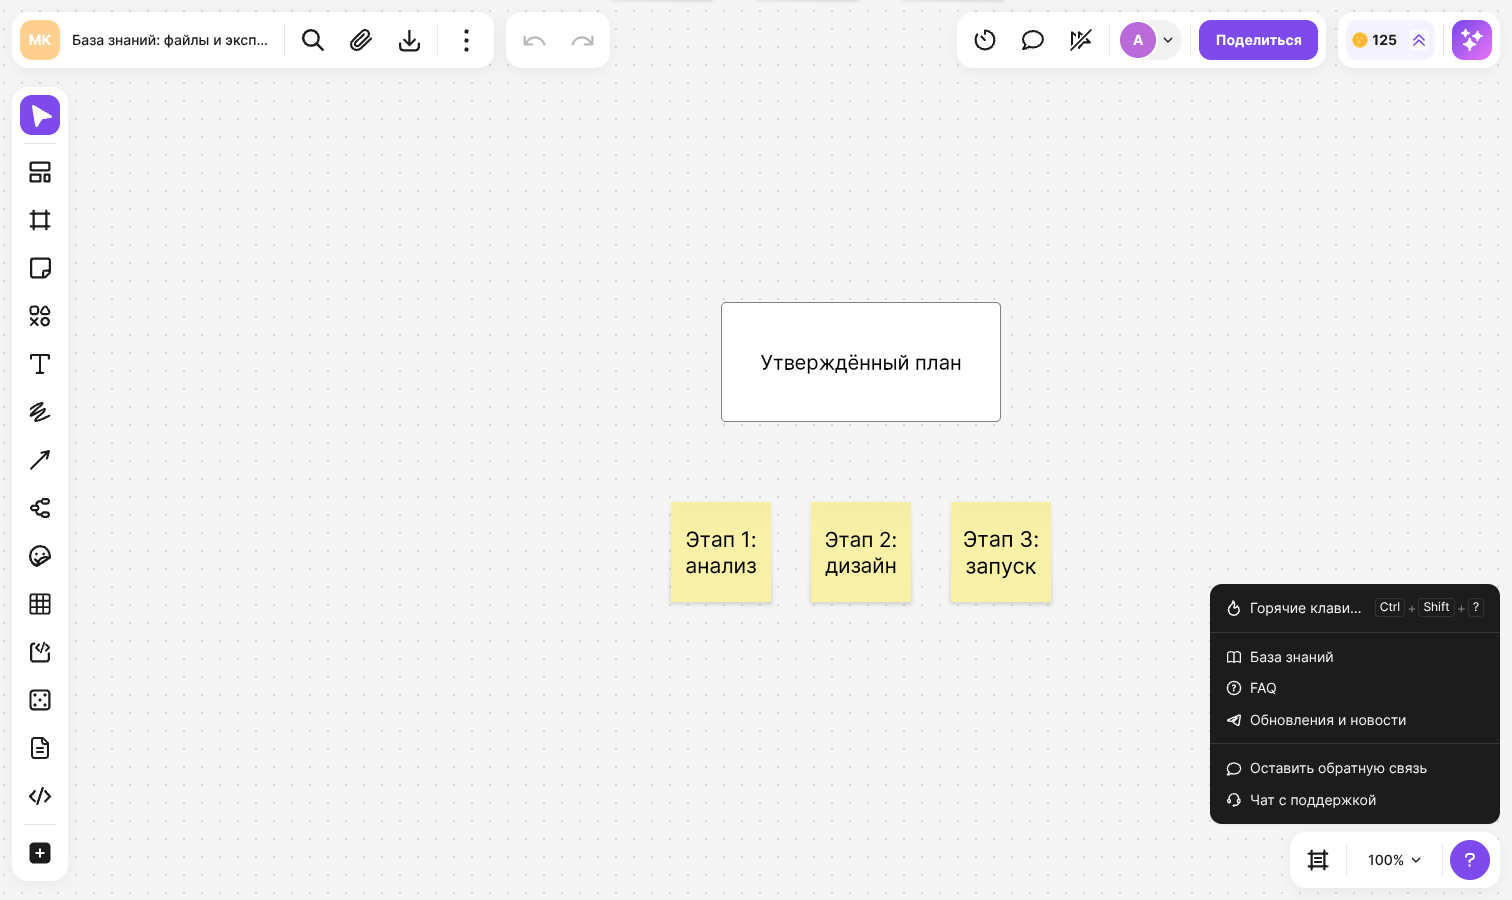Select the Утверждённый план rectangle
This screenshot has height=900, width=1512.
coord(861,362)
